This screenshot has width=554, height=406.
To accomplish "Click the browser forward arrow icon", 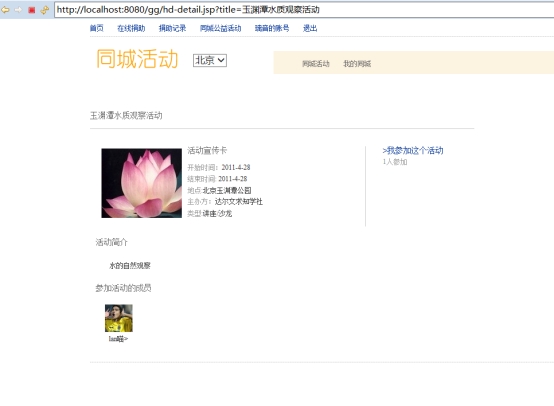I will (x=18, y=10).
